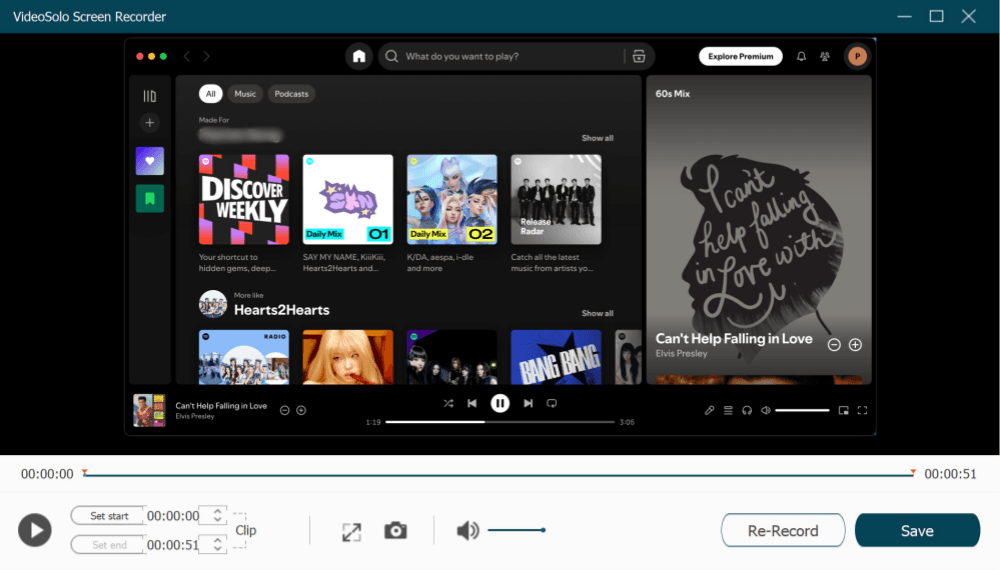1000x570 pixels.
Task: Hide song with player bar minus icon
Action: pyautogui.click(x=284, y=411)
